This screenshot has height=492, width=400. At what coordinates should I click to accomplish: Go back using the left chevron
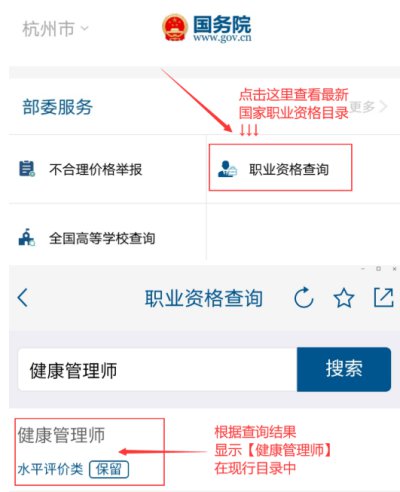click(23, 297)
